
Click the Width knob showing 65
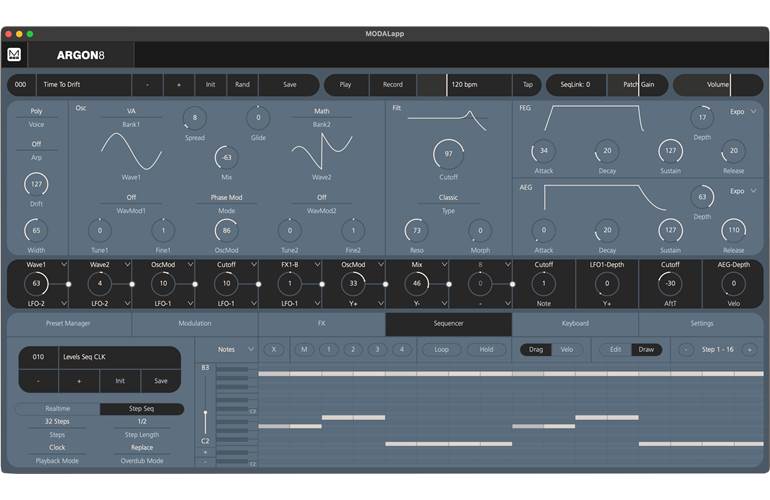(x=36, y=230)
